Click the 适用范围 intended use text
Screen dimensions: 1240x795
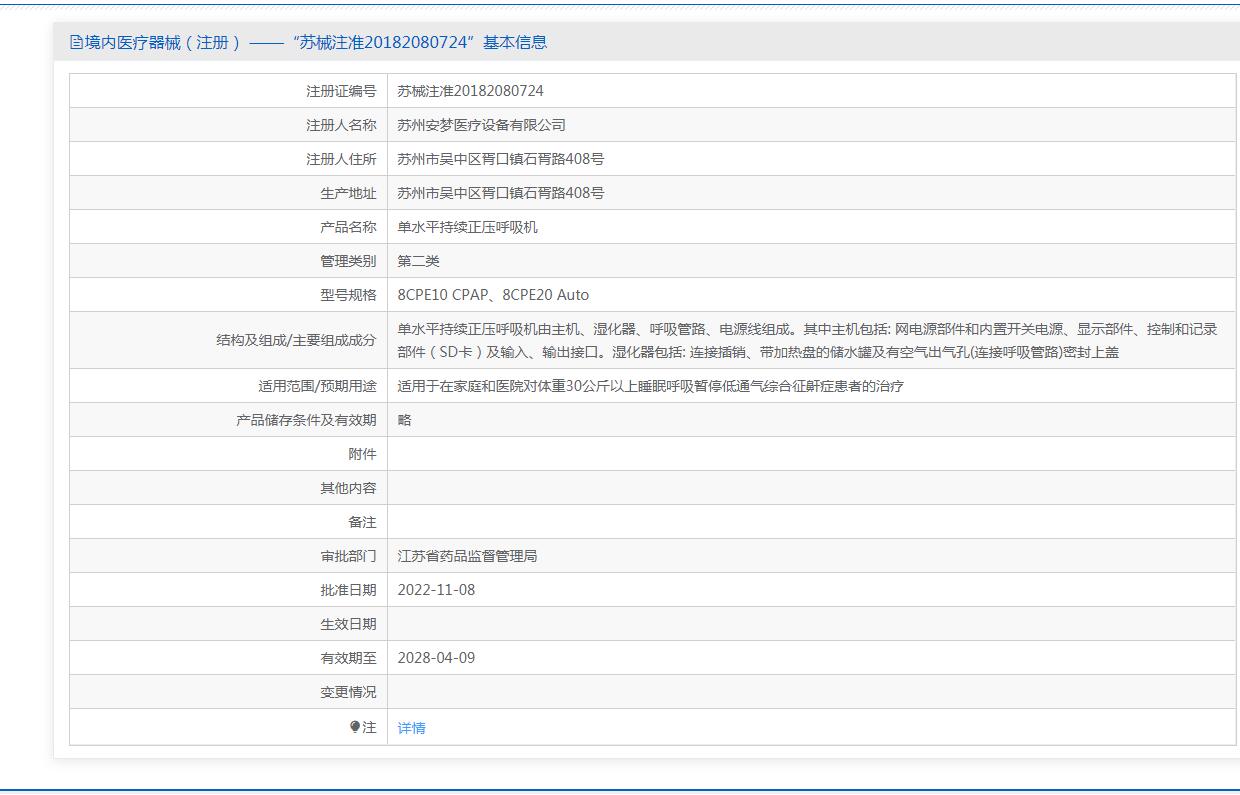point(650,386)
